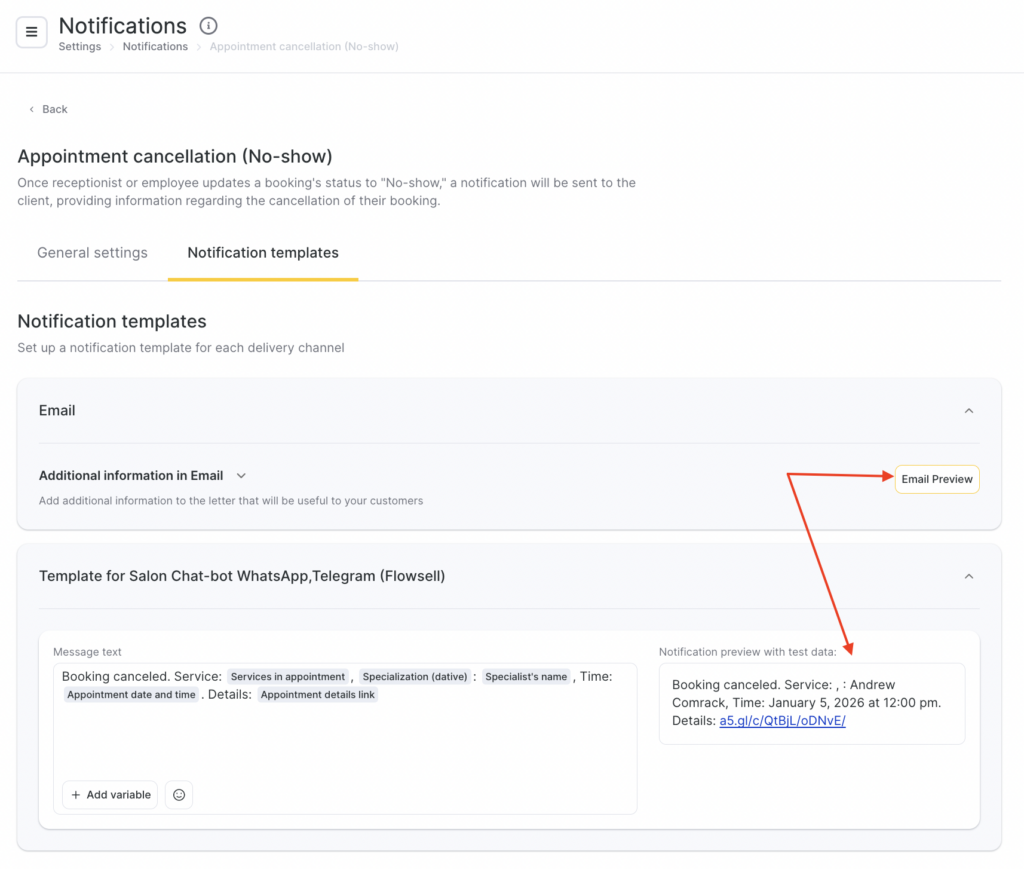Open the a5.gl details link

(x=782, y=721)
